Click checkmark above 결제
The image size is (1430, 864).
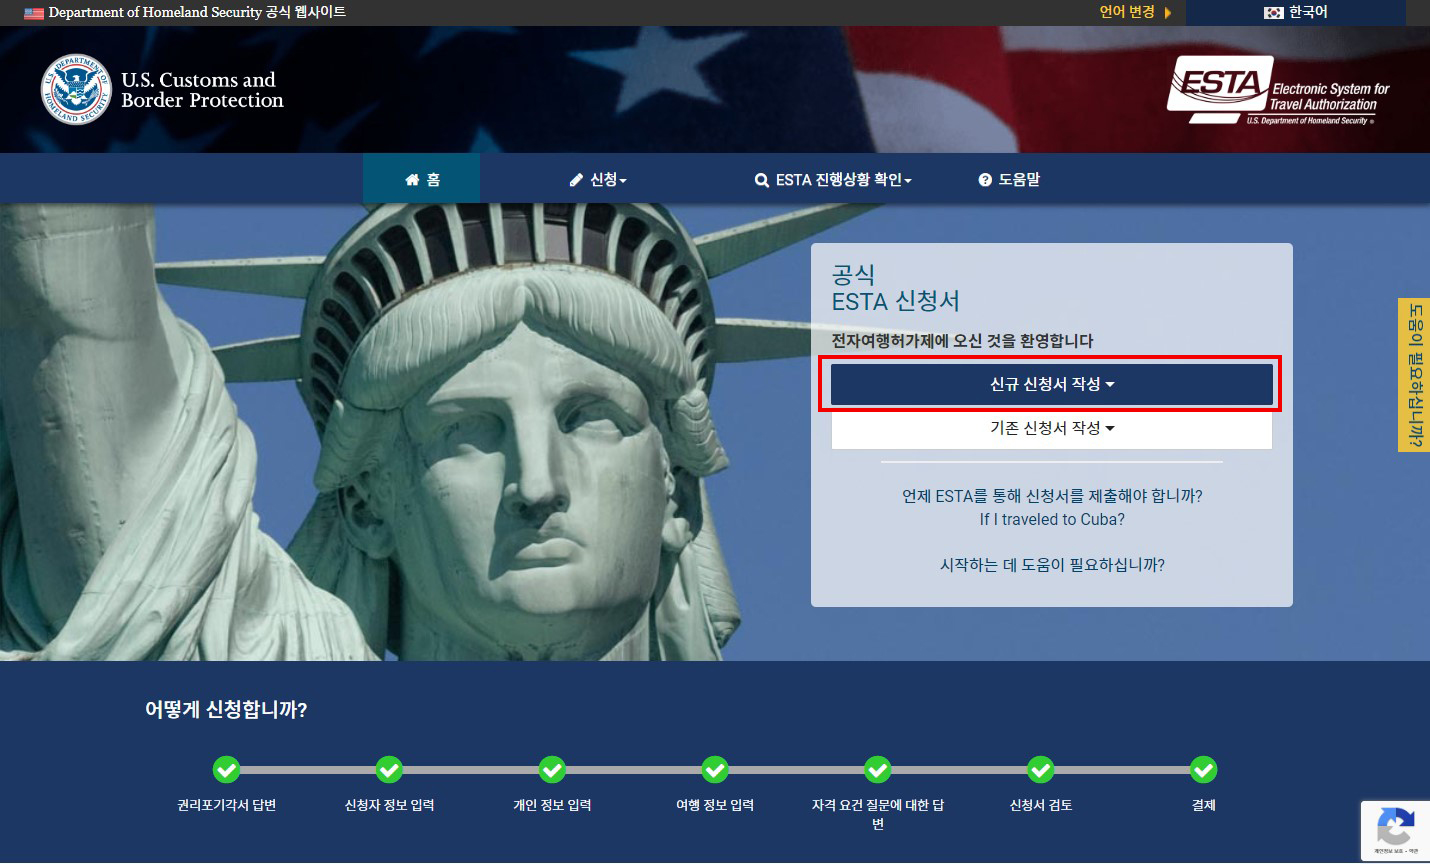[x=1204, y=770]
